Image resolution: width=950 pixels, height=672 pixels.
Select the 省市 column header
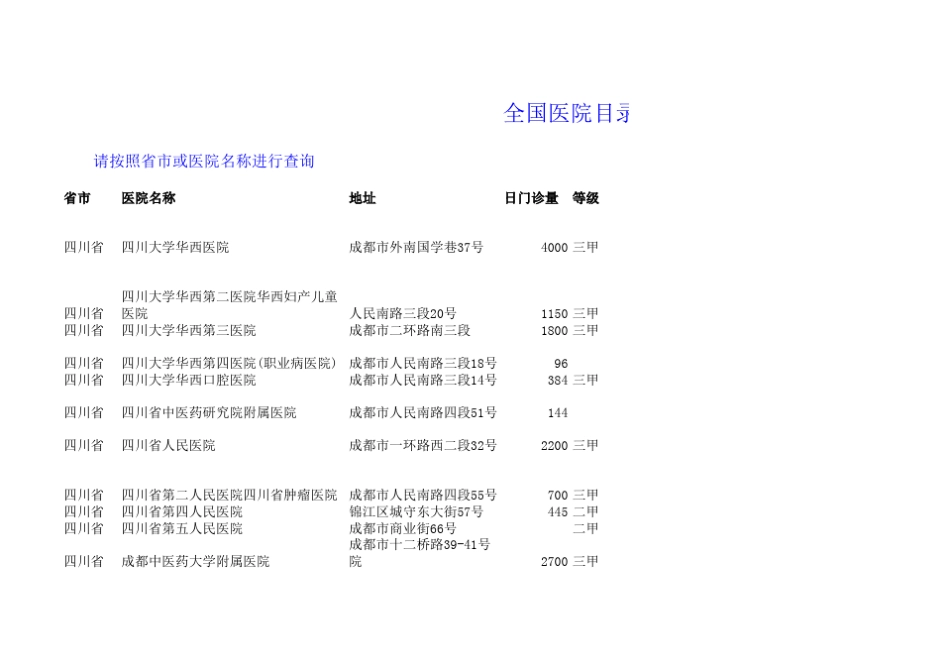[x=77, y=198]
